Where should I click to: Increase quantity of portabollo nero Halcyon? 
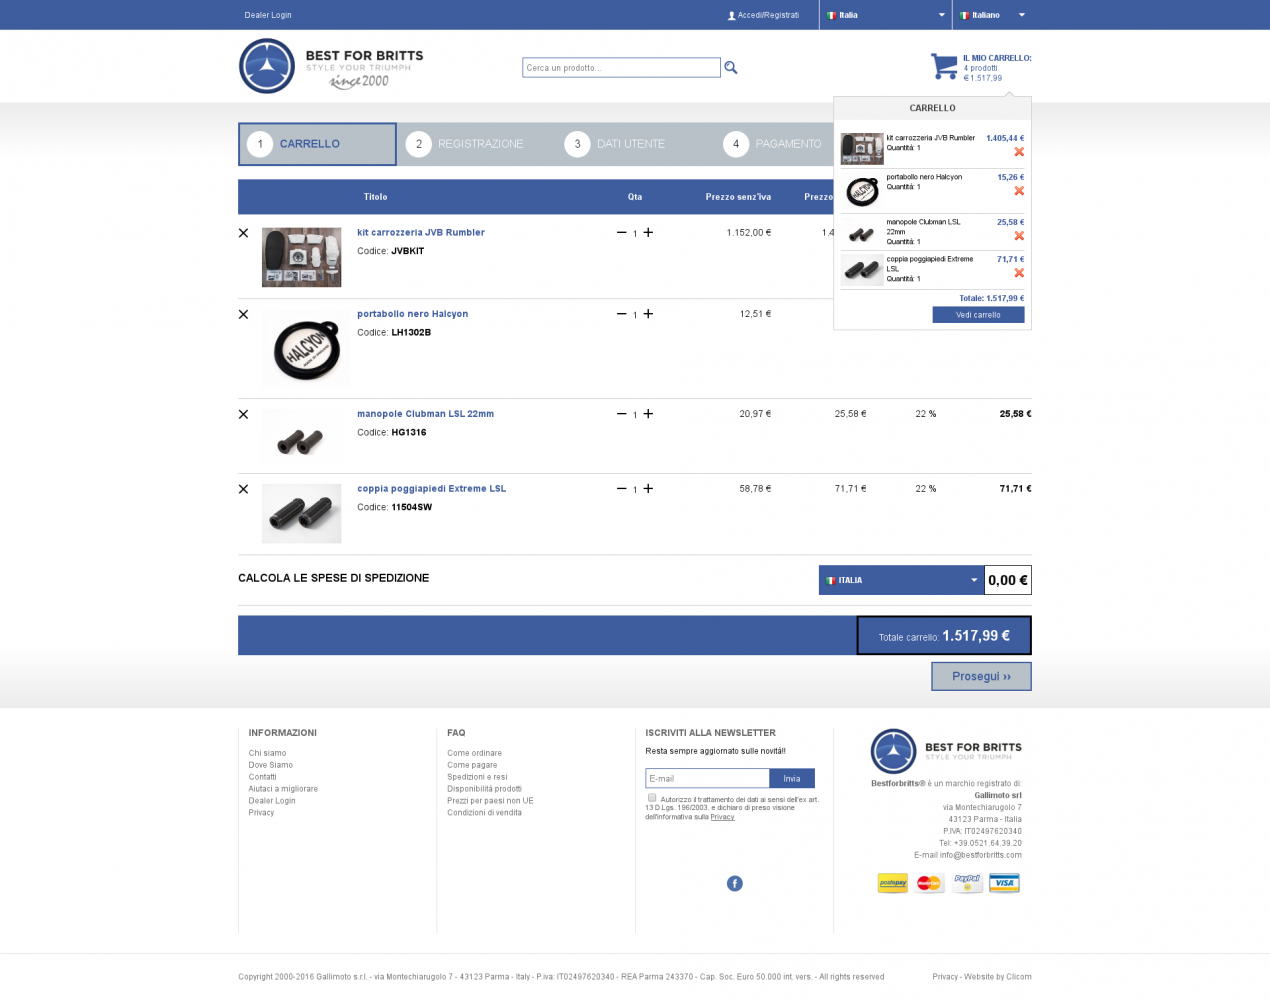click(x=648, y=314)
